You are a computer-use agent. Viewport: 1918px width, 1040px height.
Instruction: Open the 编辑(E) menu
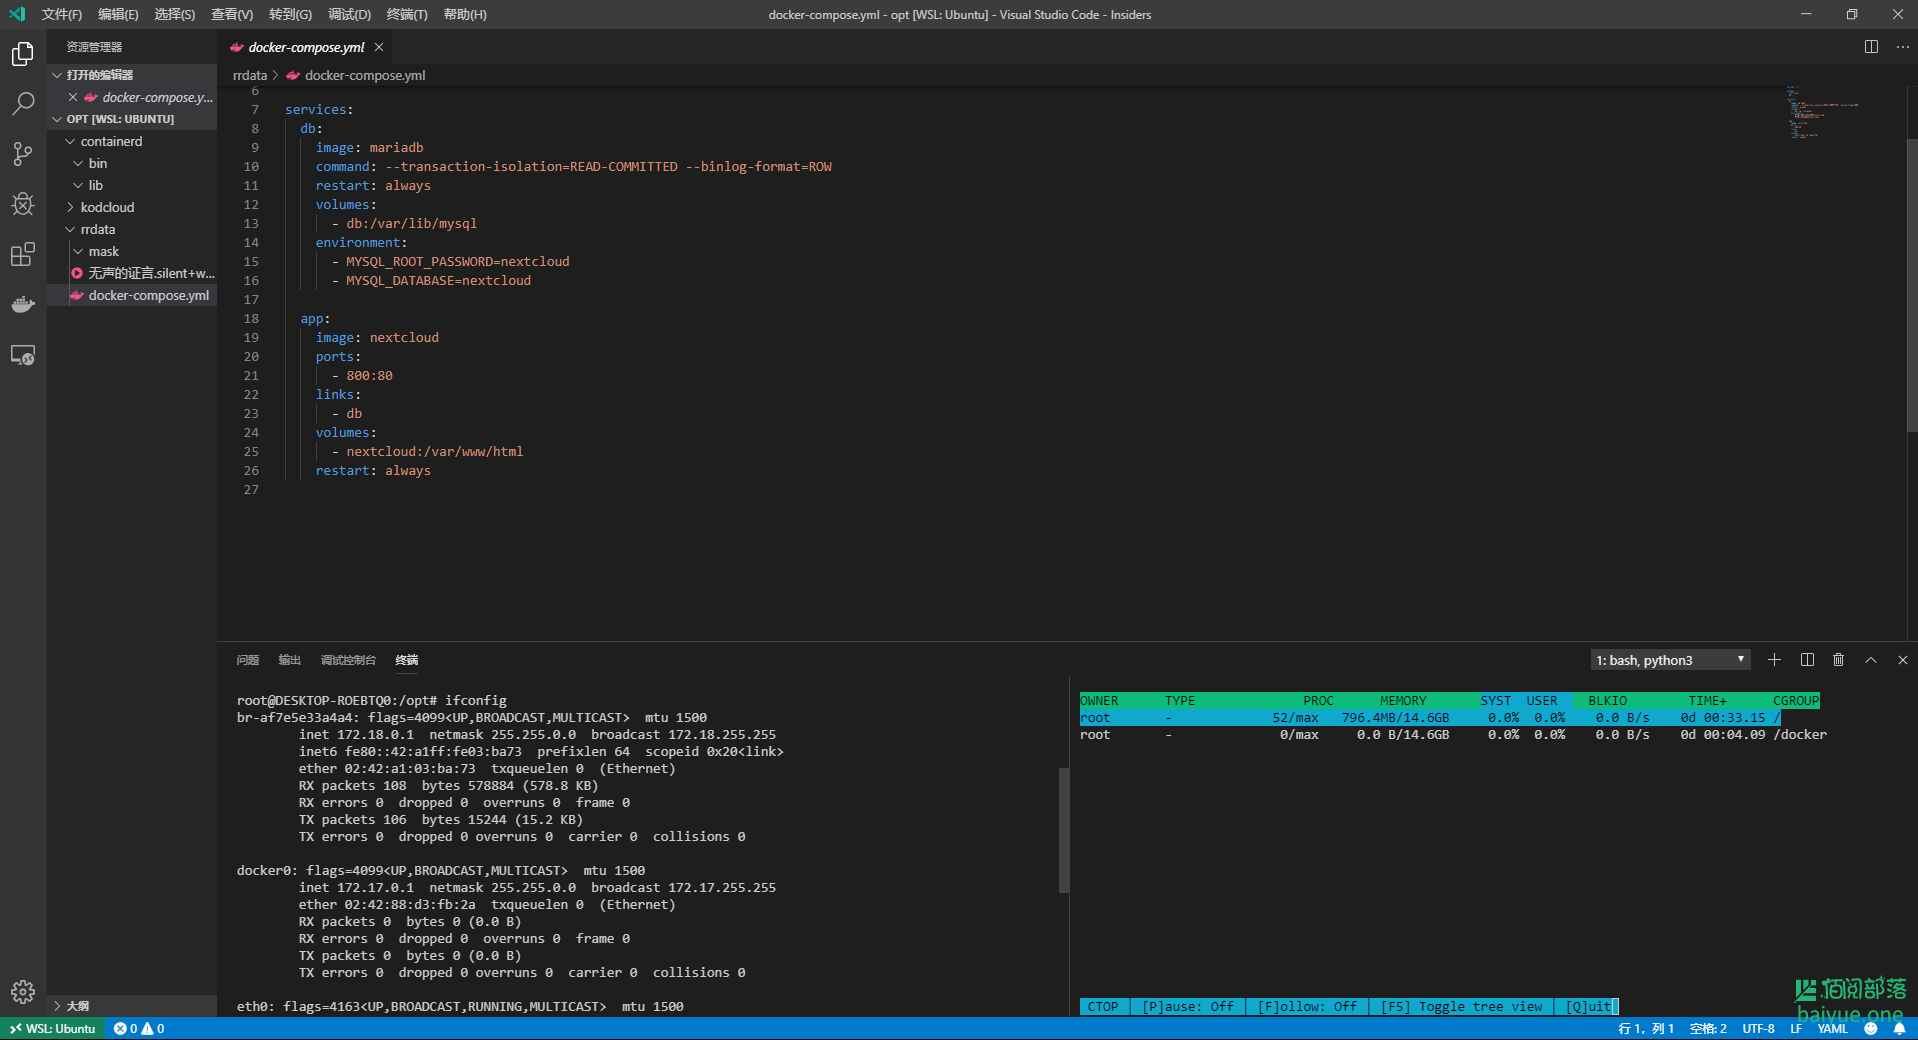coord(118,14)
